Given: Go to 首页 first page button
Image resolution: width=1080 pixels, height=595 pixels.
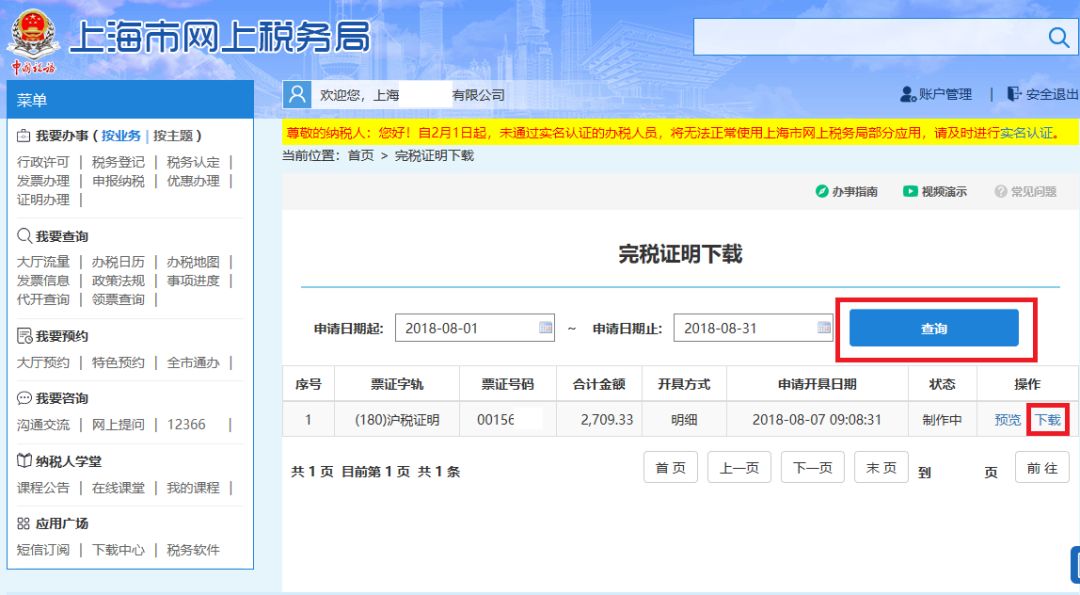Looking at the screenshot, I should pos(670,468).
